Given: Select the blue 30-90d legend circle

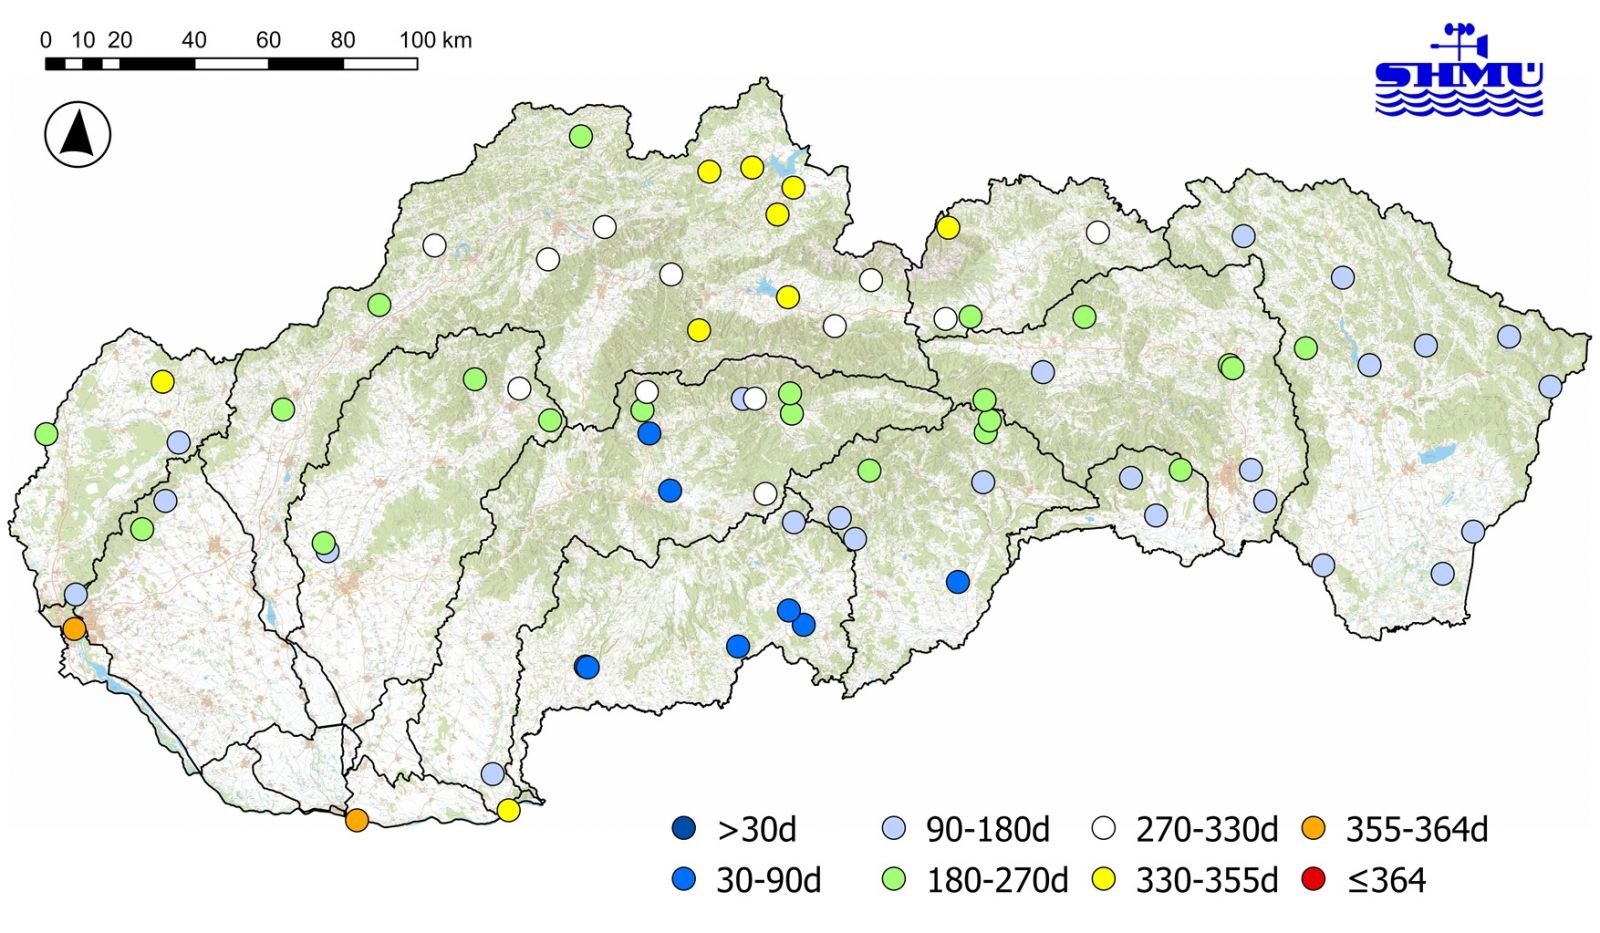Looking at the screenshot, I should [x=684, y=880].
